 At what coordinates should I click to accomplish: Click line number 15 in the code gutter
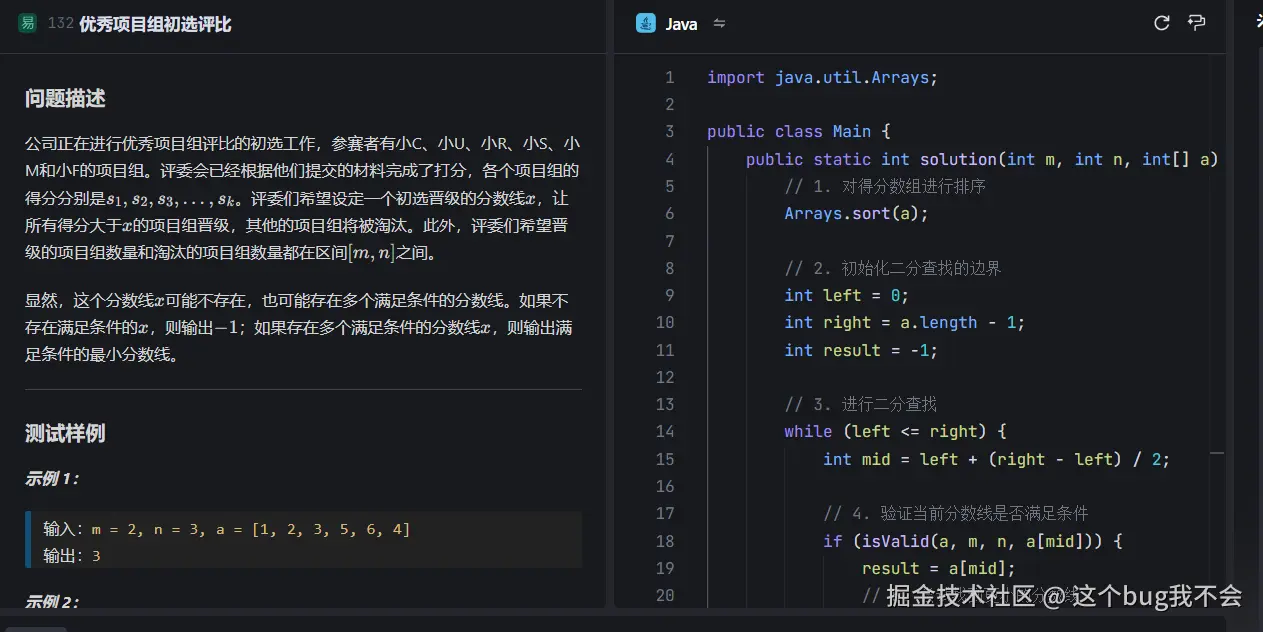[665, 459]
